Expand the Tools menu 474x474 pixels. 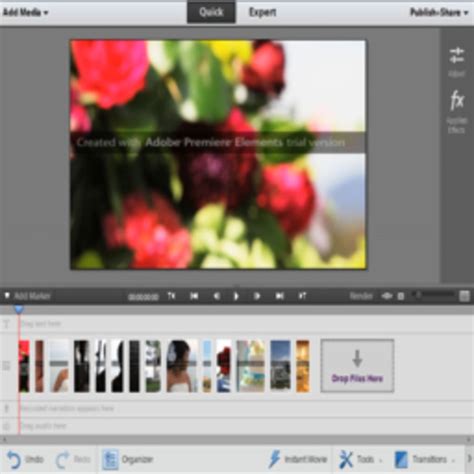[x=360, y=459]
